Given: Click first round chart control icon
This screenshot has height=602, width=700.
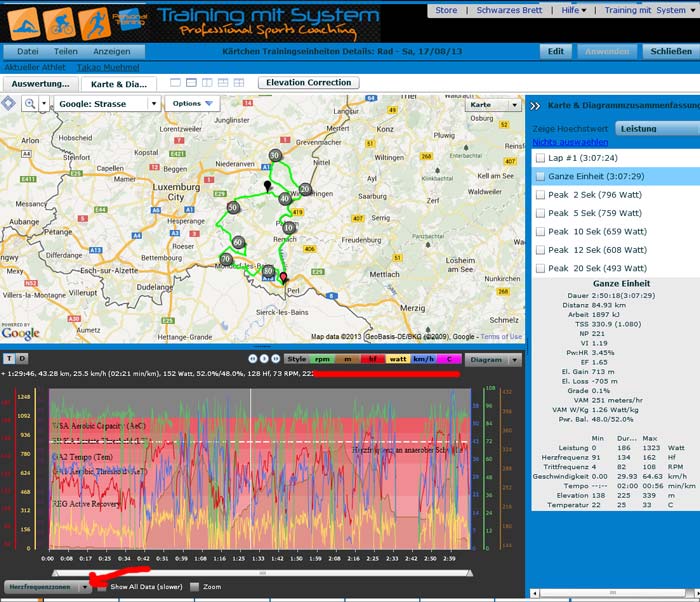Looking at the screenshot, I should tap(252, 359).
